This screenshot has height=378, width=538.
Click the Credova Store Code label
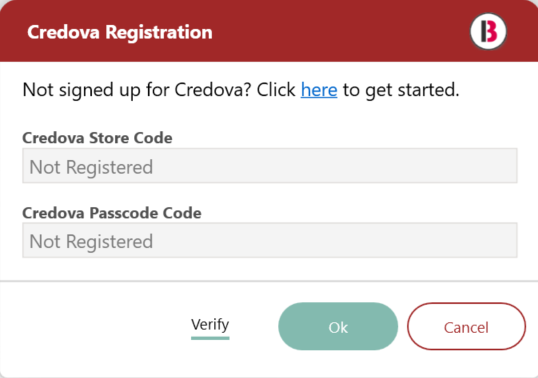point(97,138)
